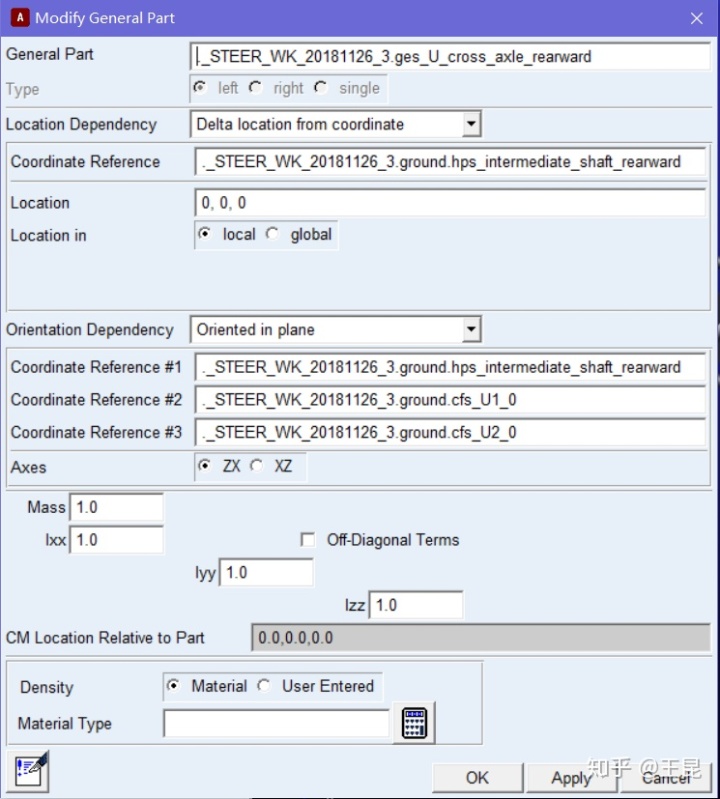This screenshot has height=799, width=720.
Task: Select local location radio button
Action: point(205,235)
